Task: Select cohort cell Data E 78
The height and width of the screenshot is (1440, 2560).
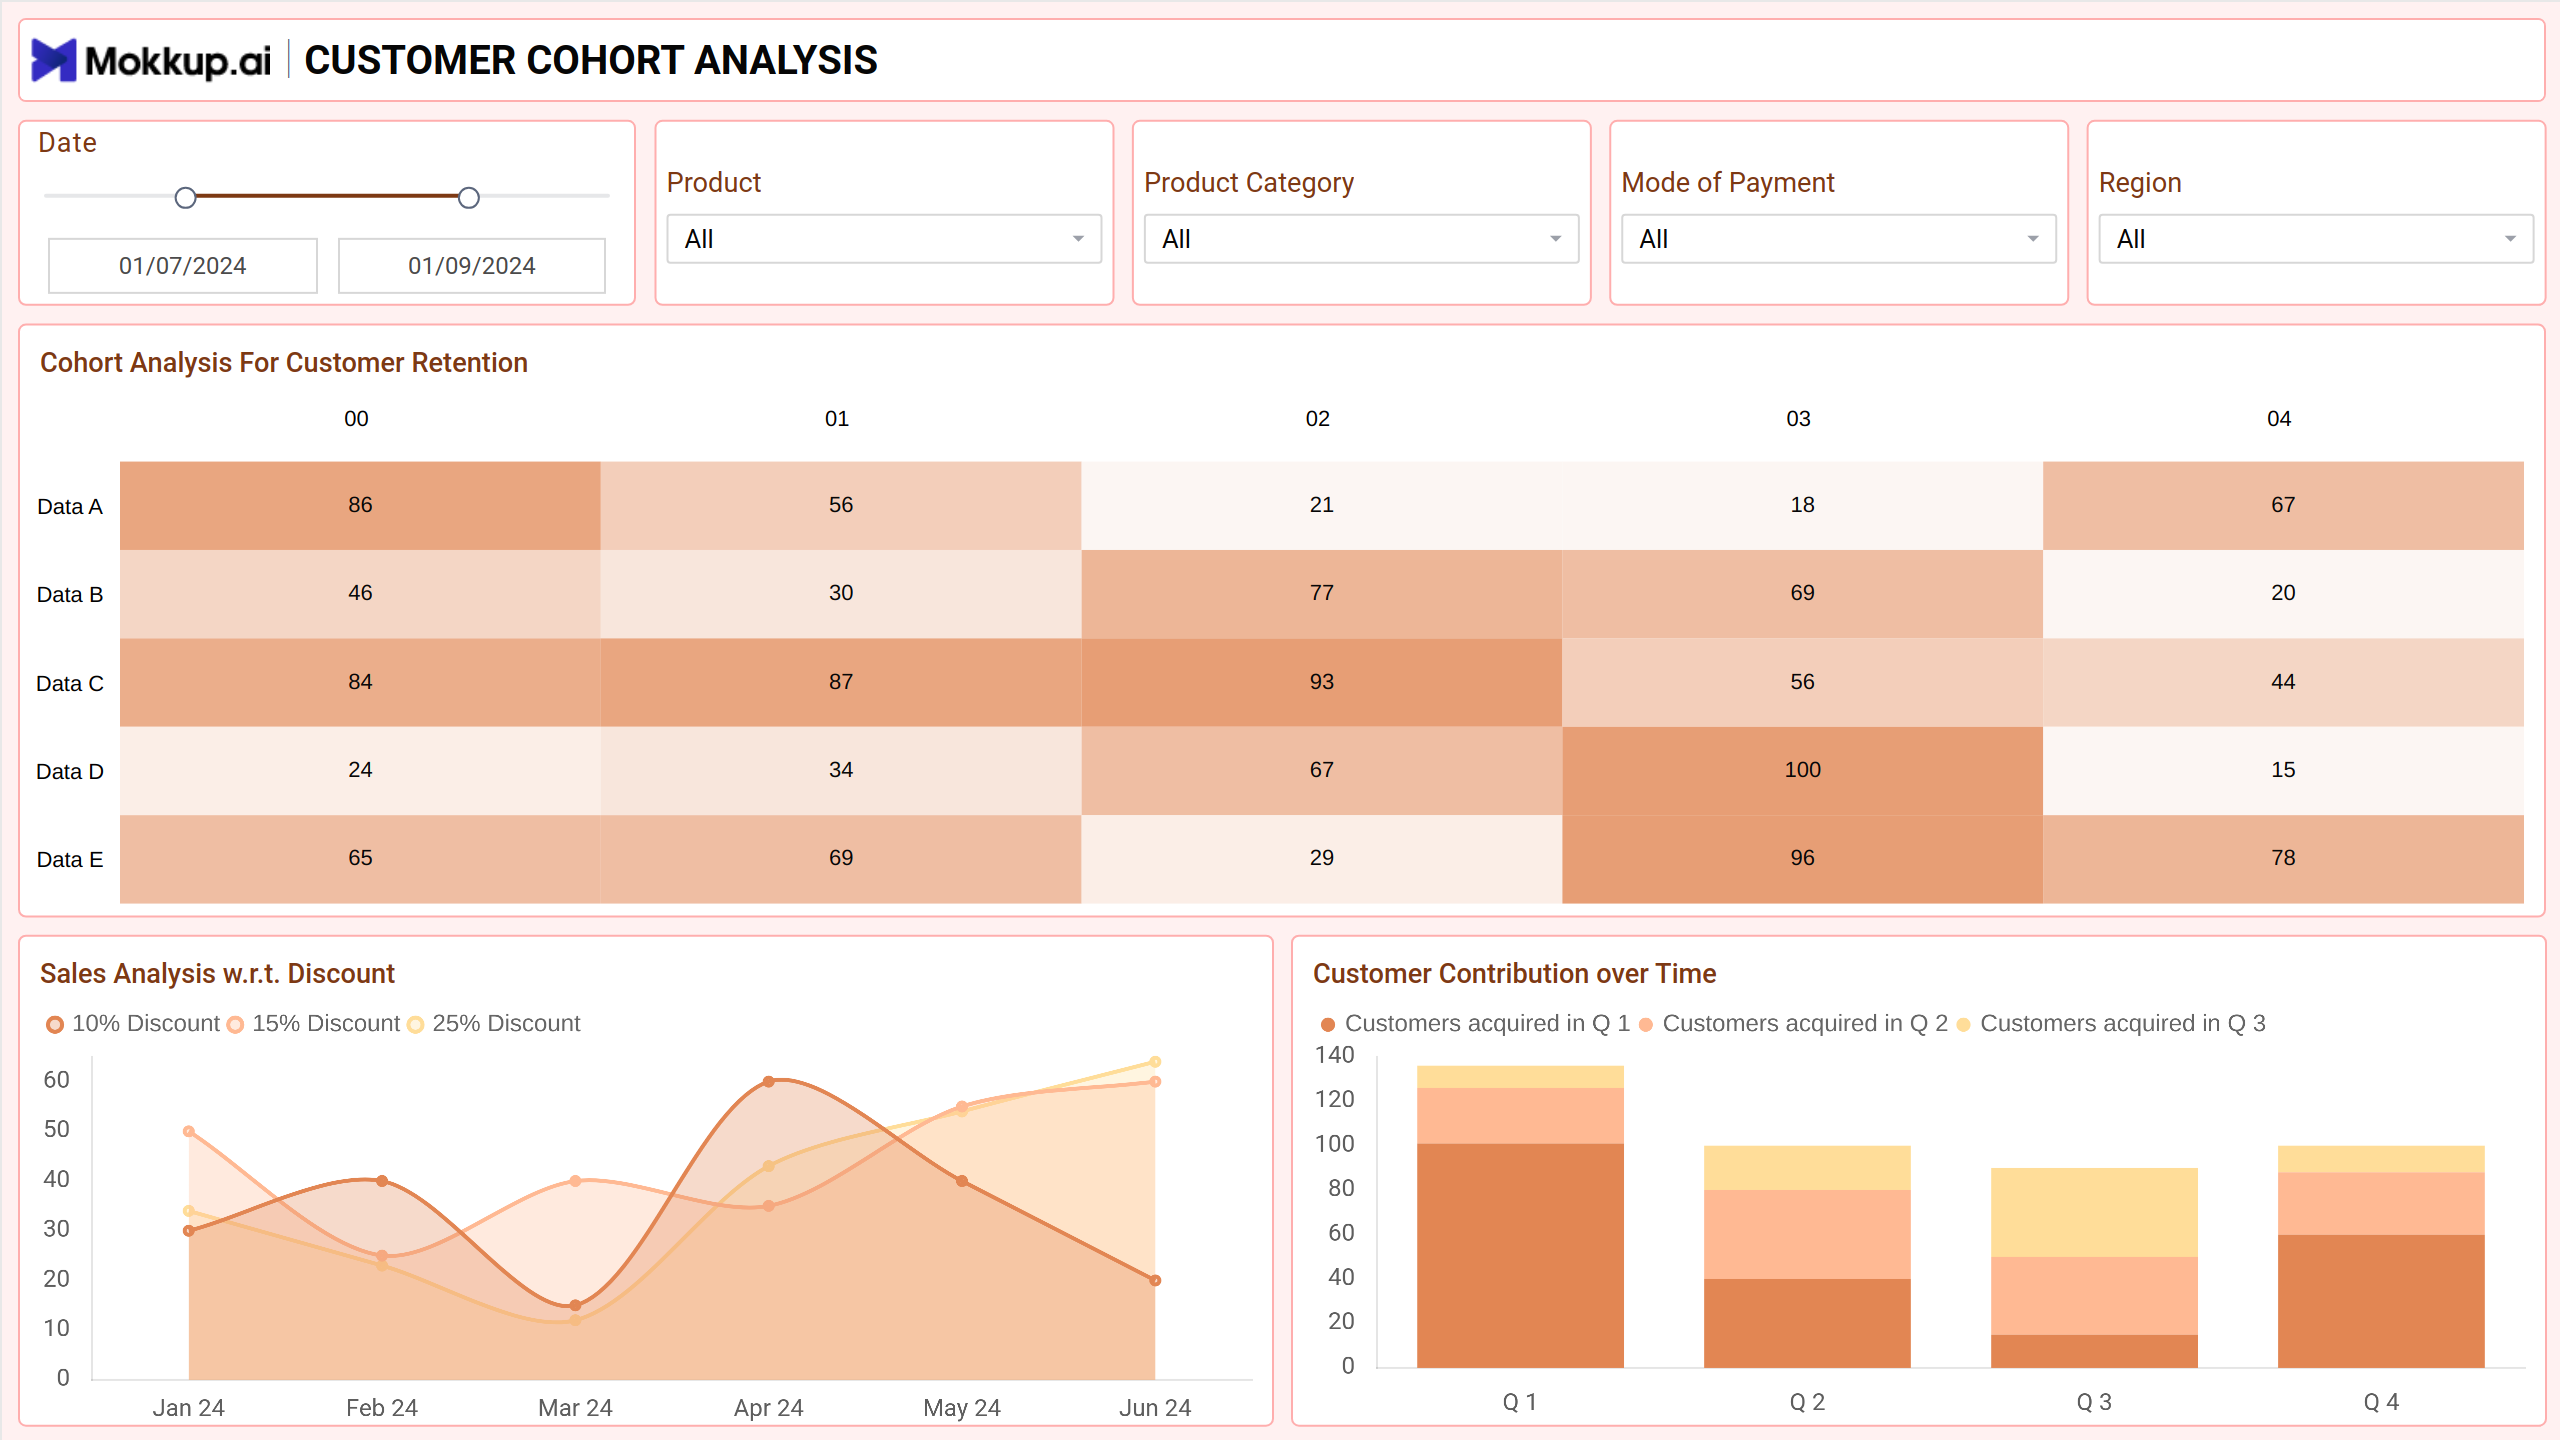Action: tap(2283, 858)
